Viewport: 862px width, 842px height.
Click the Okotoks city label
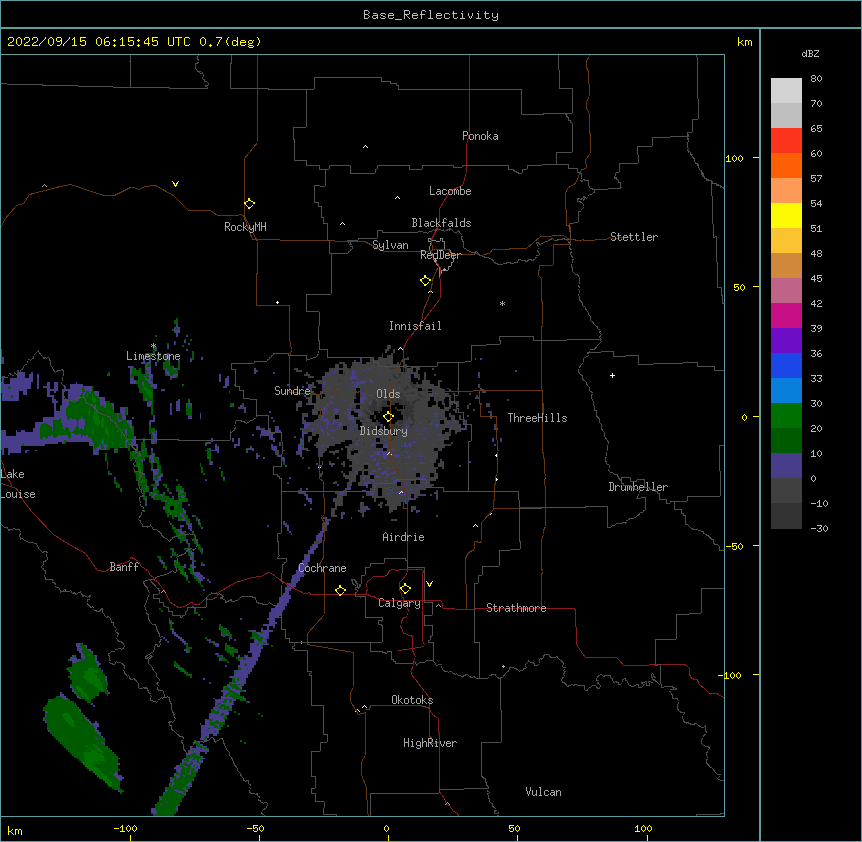[x=412, y=700]
